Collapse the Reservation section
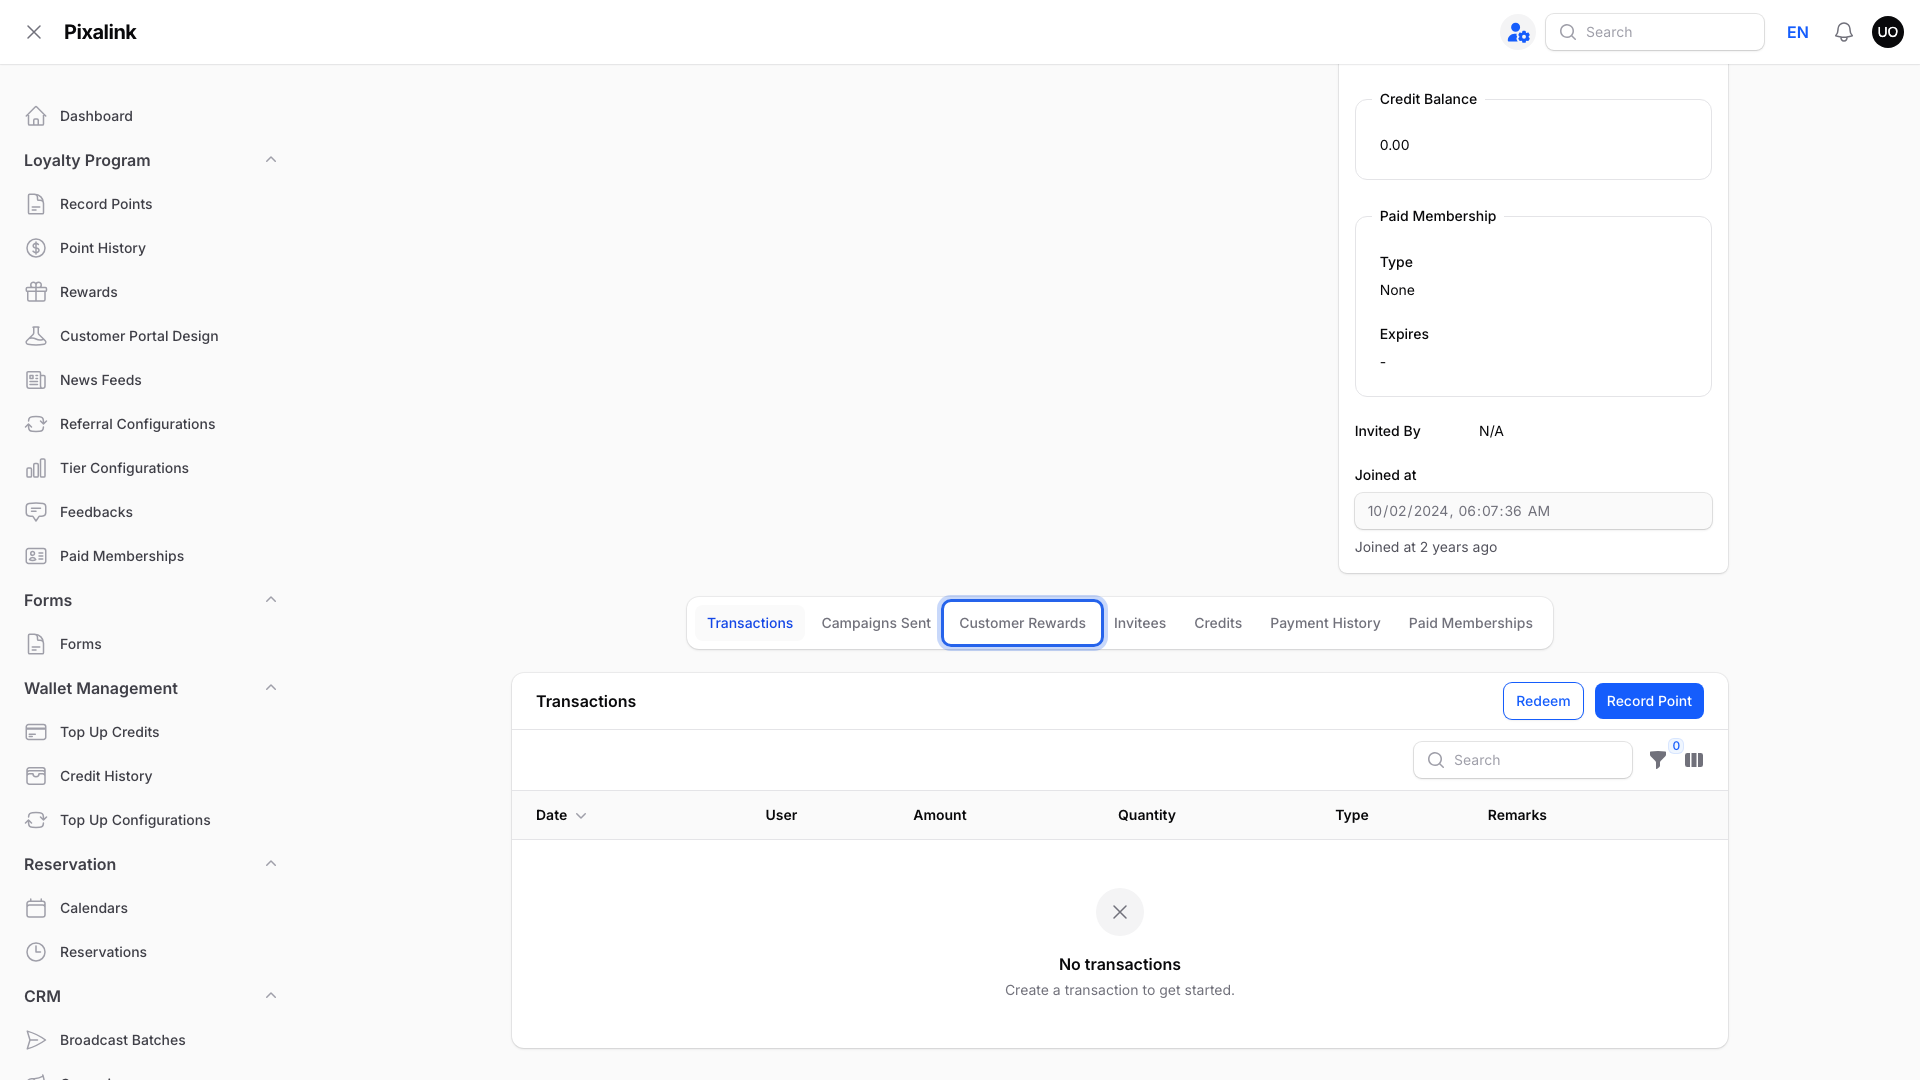Viewport: 1920px width, 1080px height. pyautogui.click(x=271, y=864)
